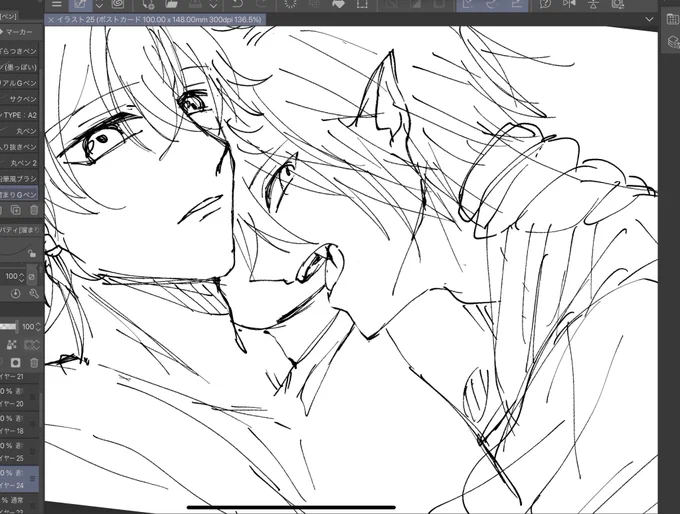Image resolution: width=680 pixels, height=514 pixels.
Task: Select the イラスト25 document tab
Action: pos(155,20)
